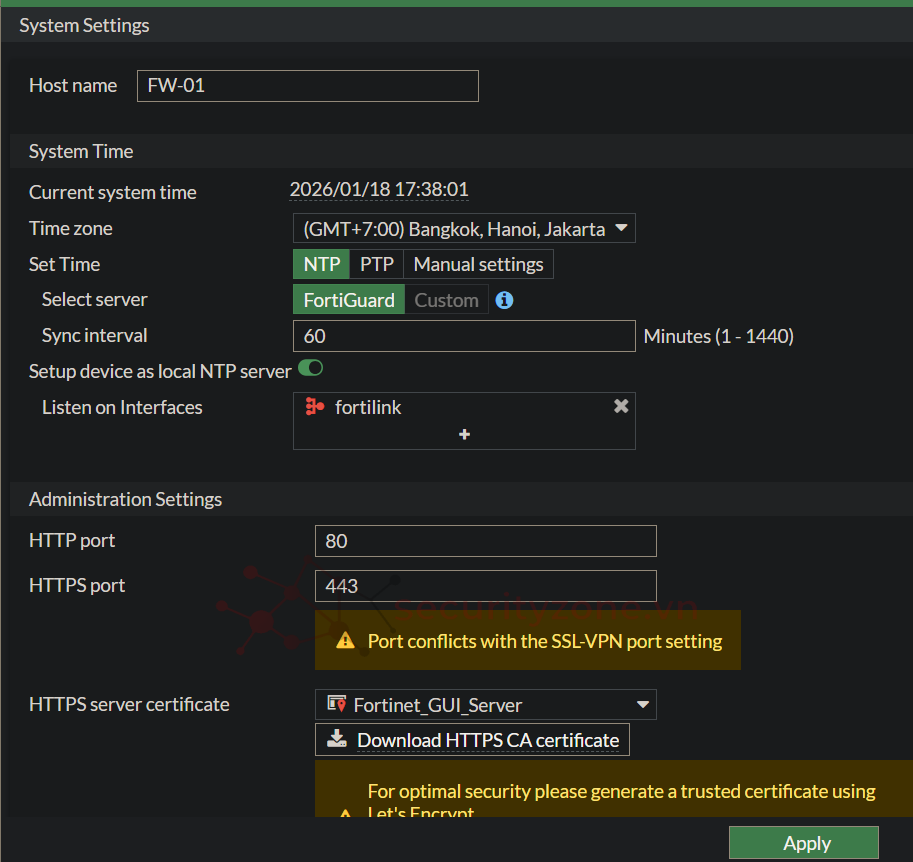Click the info icon beside Custom server

[504, 300]
